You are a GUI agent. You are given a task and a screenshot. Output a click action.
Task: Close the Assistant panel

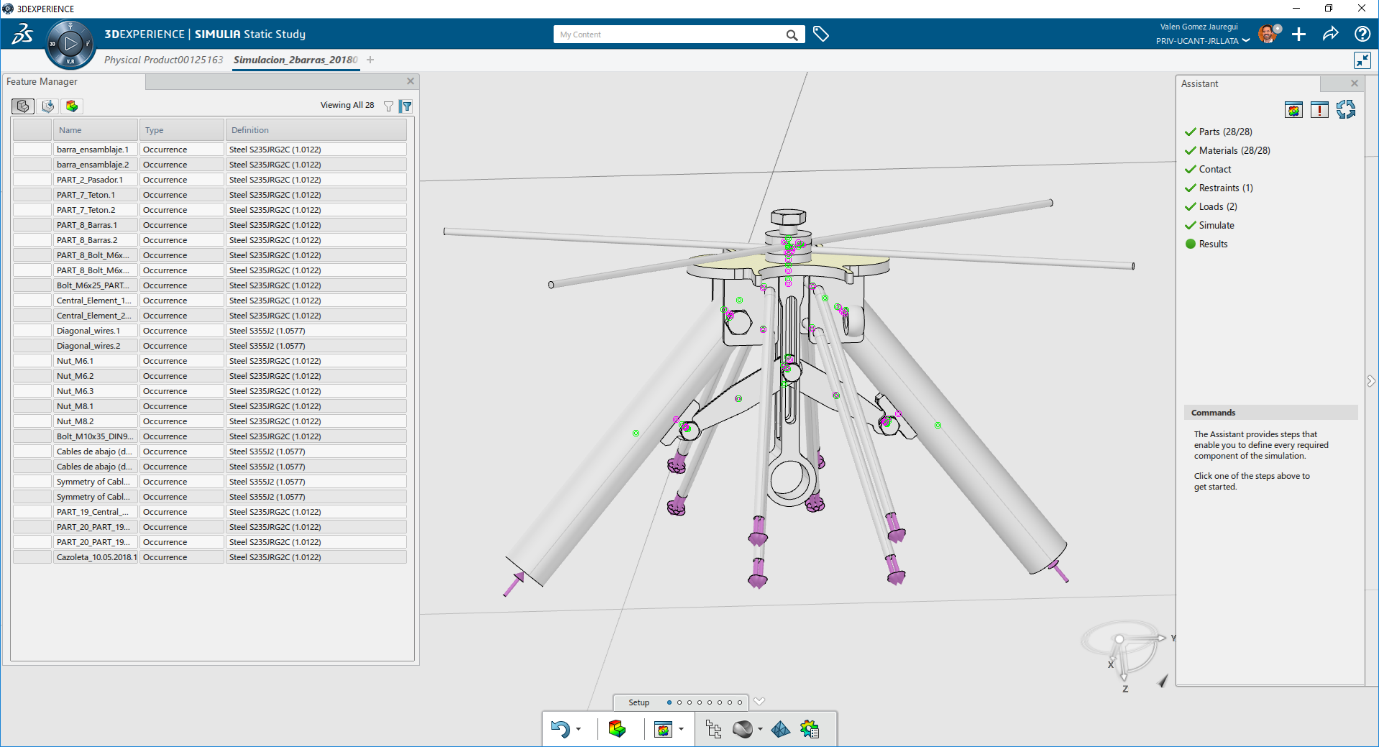[1355, 84]
